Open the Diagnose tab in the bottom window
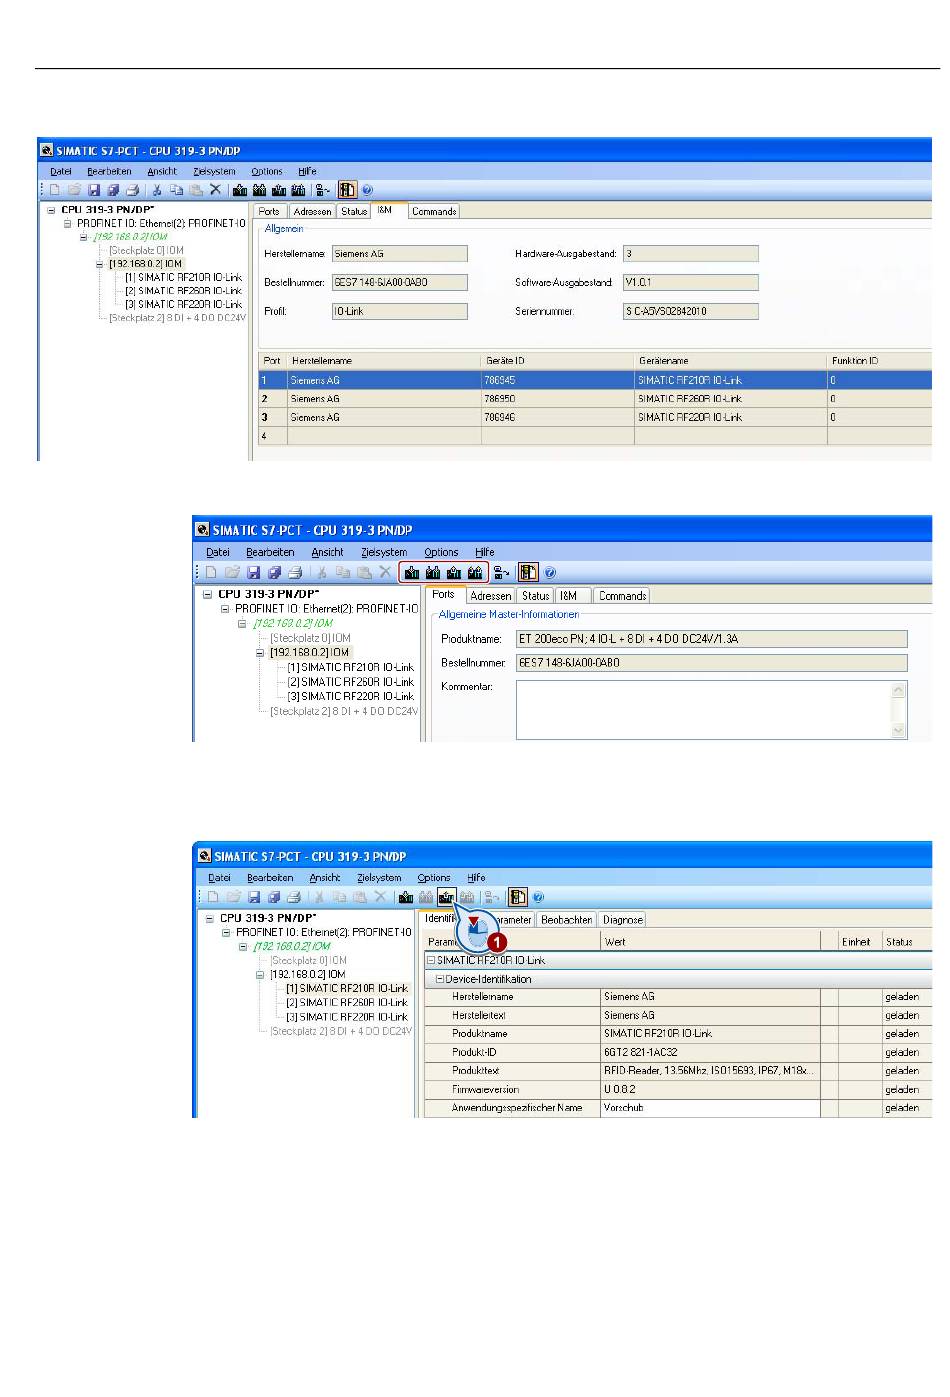The height and width of the screenshot is (1397, 950). pos(622,920)
